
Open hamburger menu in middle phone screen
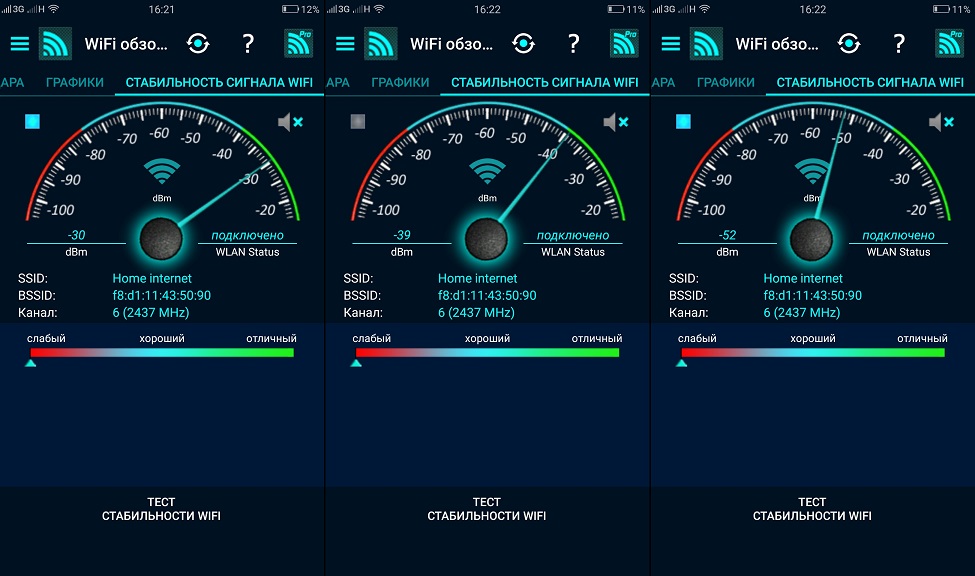pos(345,44)
